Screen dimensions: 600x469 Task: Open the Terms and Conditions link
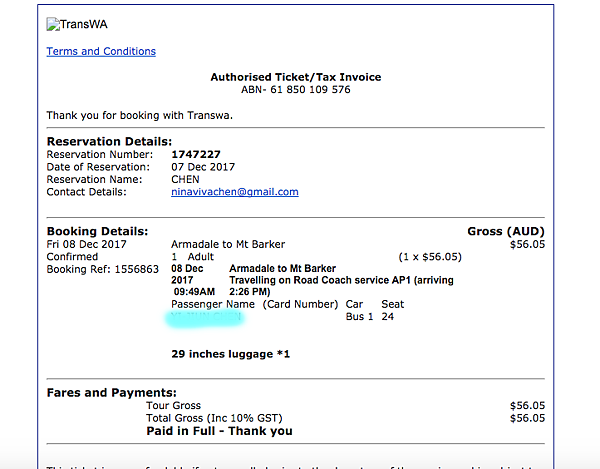101,51
